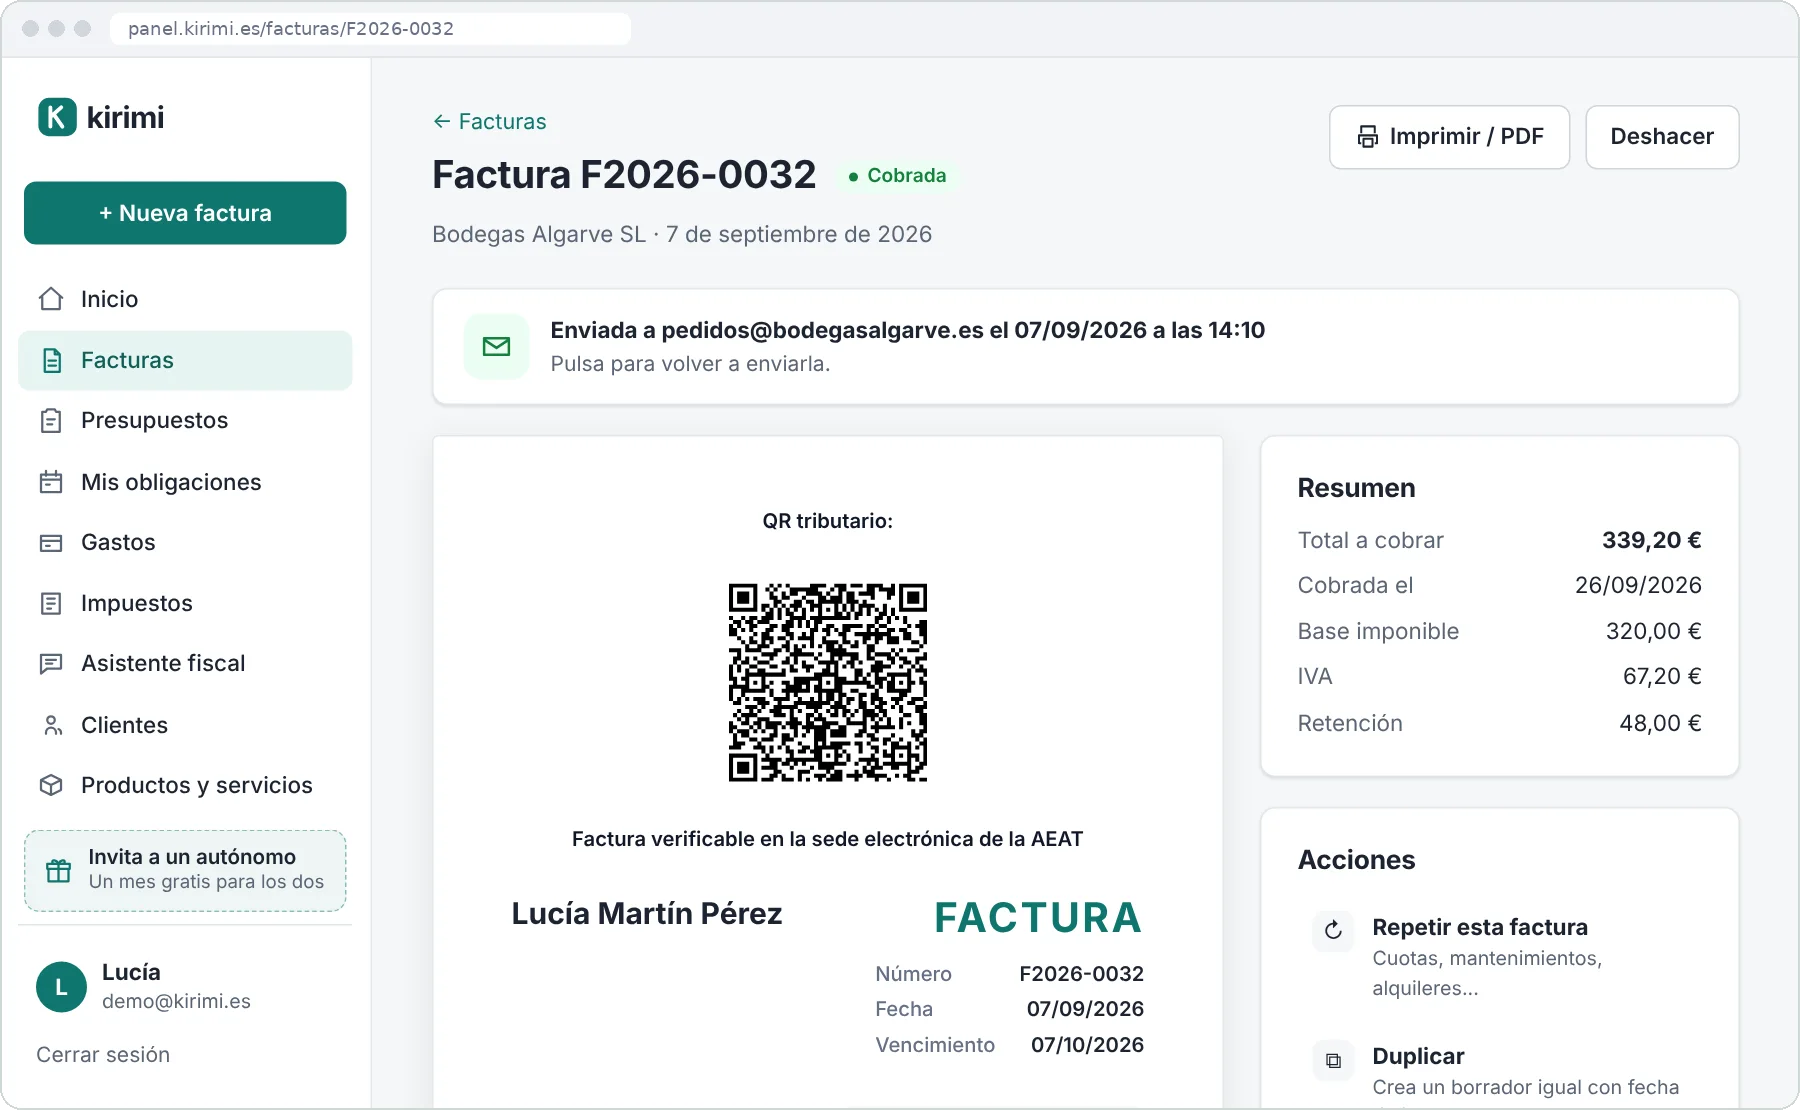
Task: Return via the Facturas breadcrumb link
Action: coord(490,121)
